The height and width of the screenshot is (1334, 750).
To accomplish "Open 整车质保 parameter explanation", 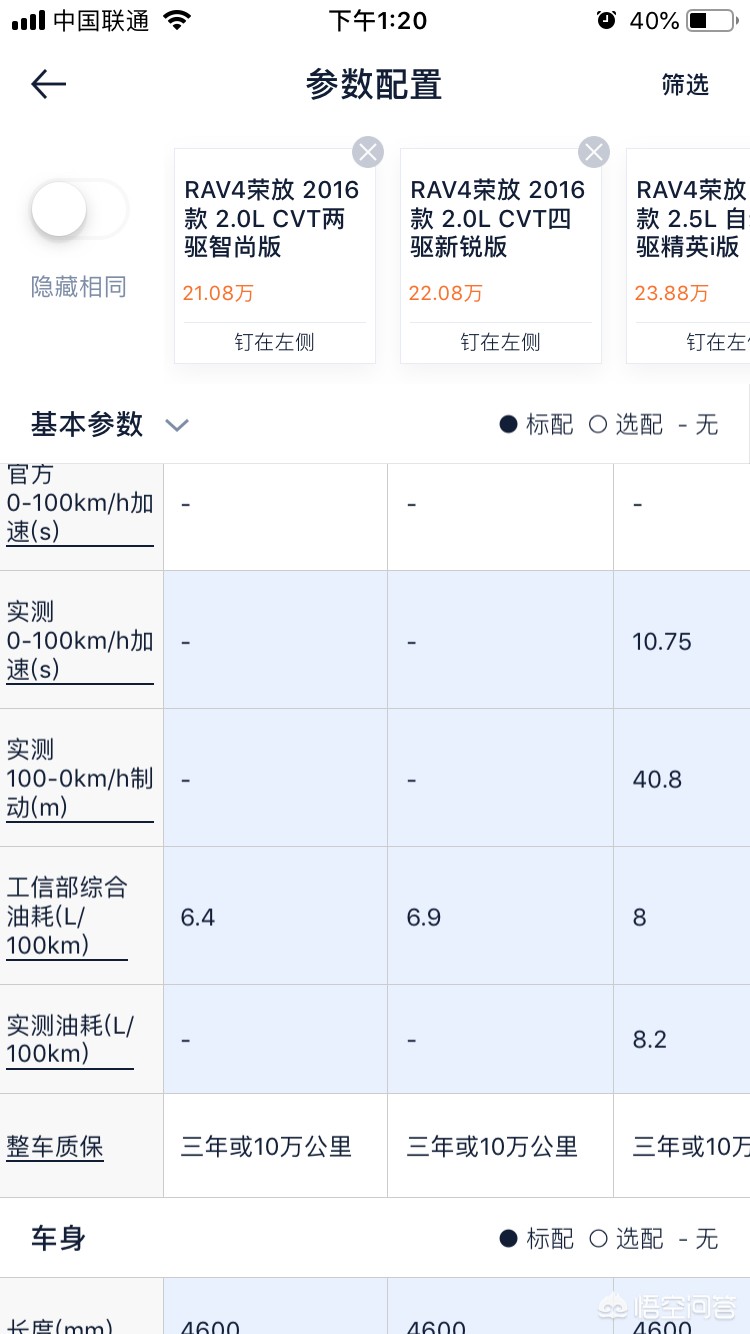I will (x=55, y=1147).
